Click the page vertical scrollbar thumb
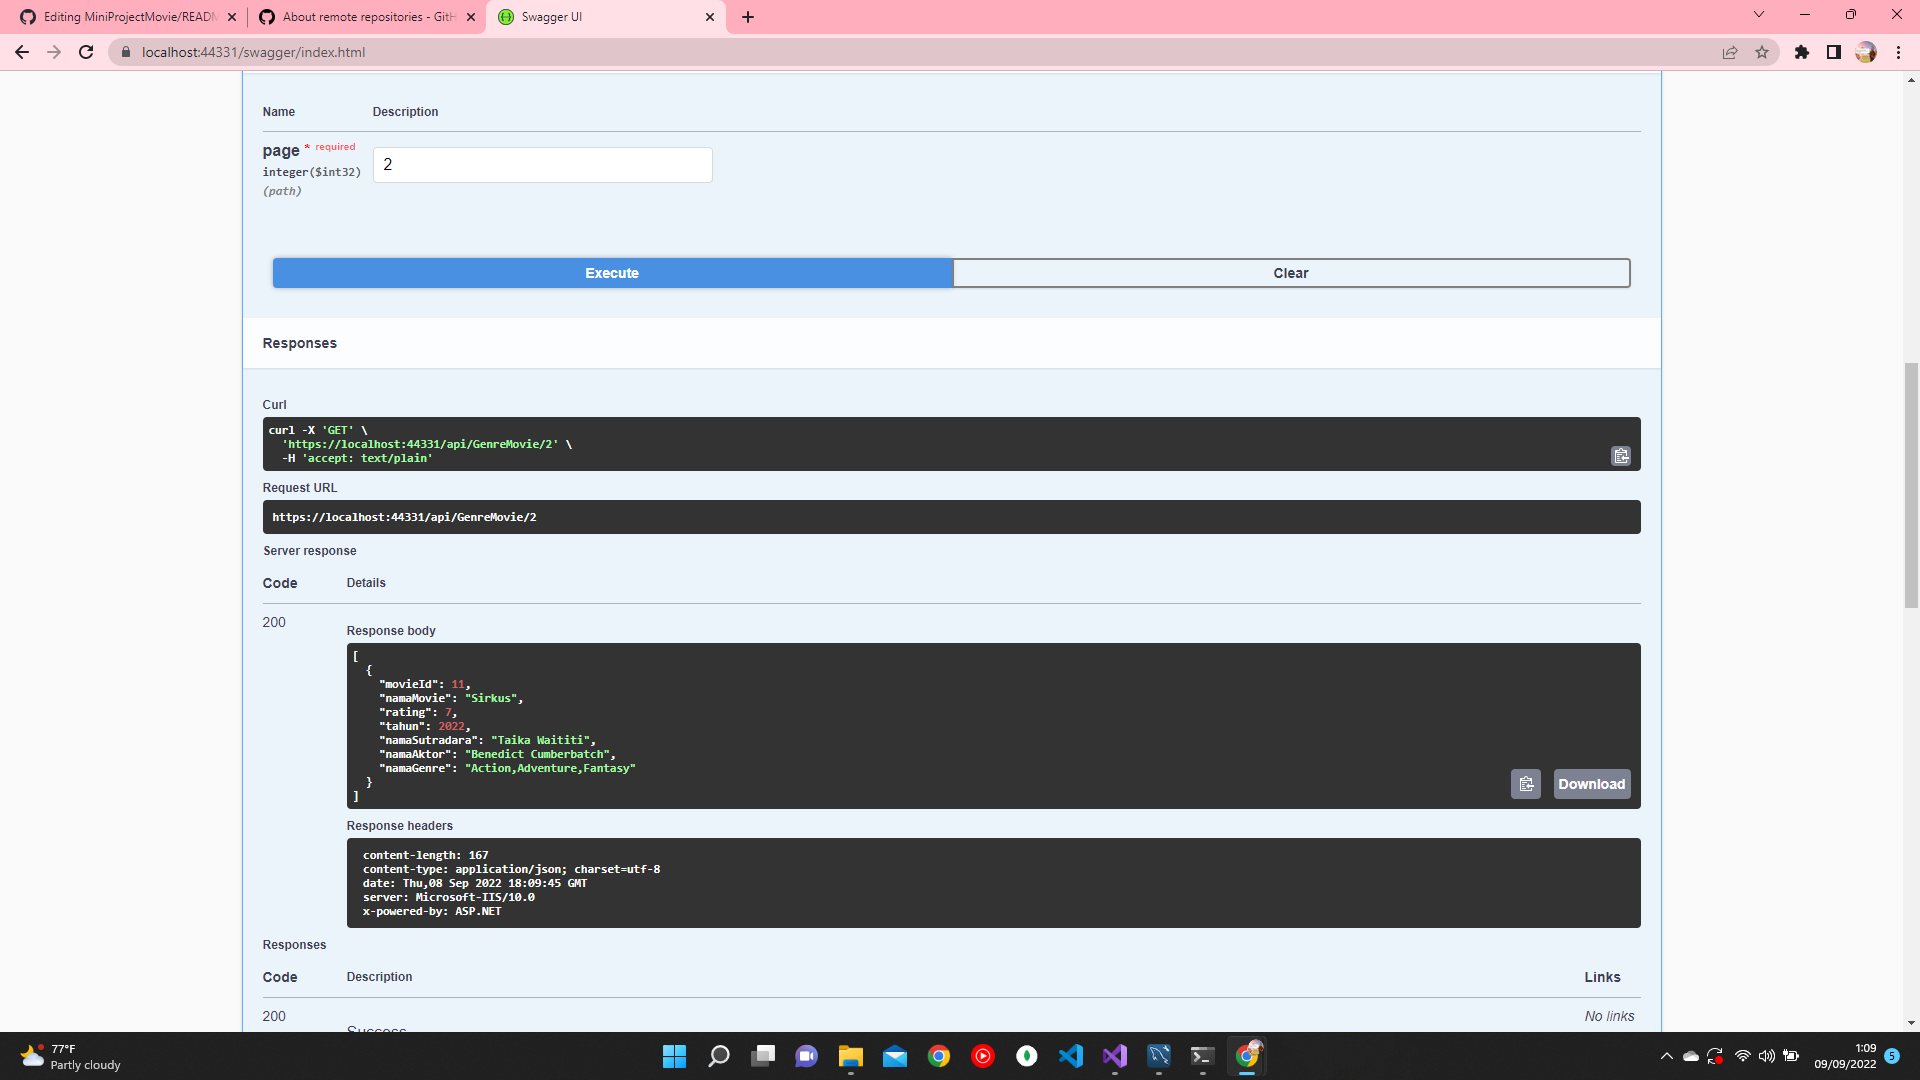The height and width of the screenshot is (1080, 1920). point(1911,485)
